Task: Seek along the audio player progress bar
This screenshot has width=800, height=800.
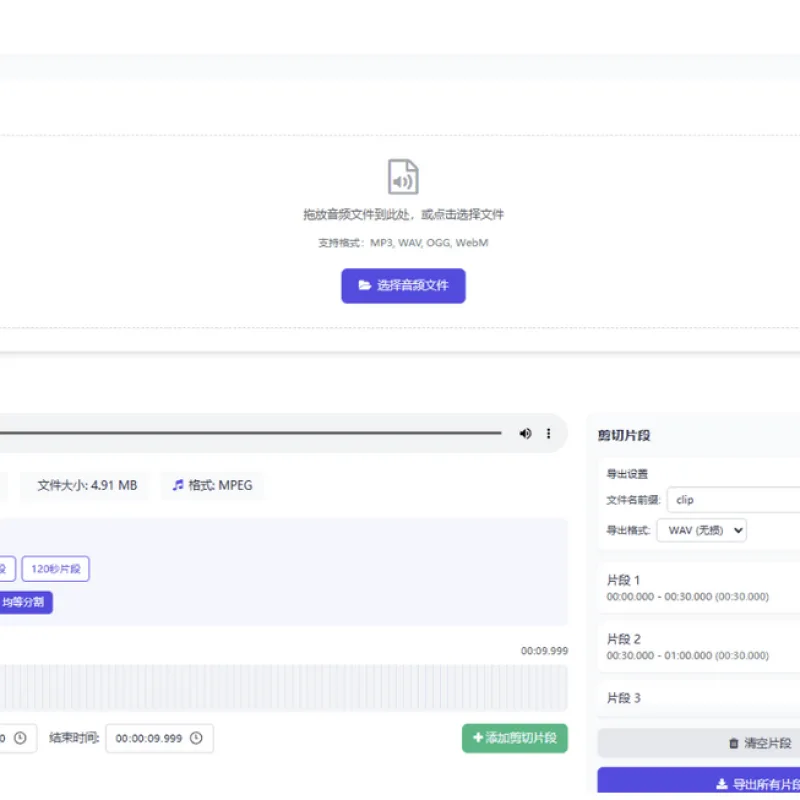Action: point(251,433)
